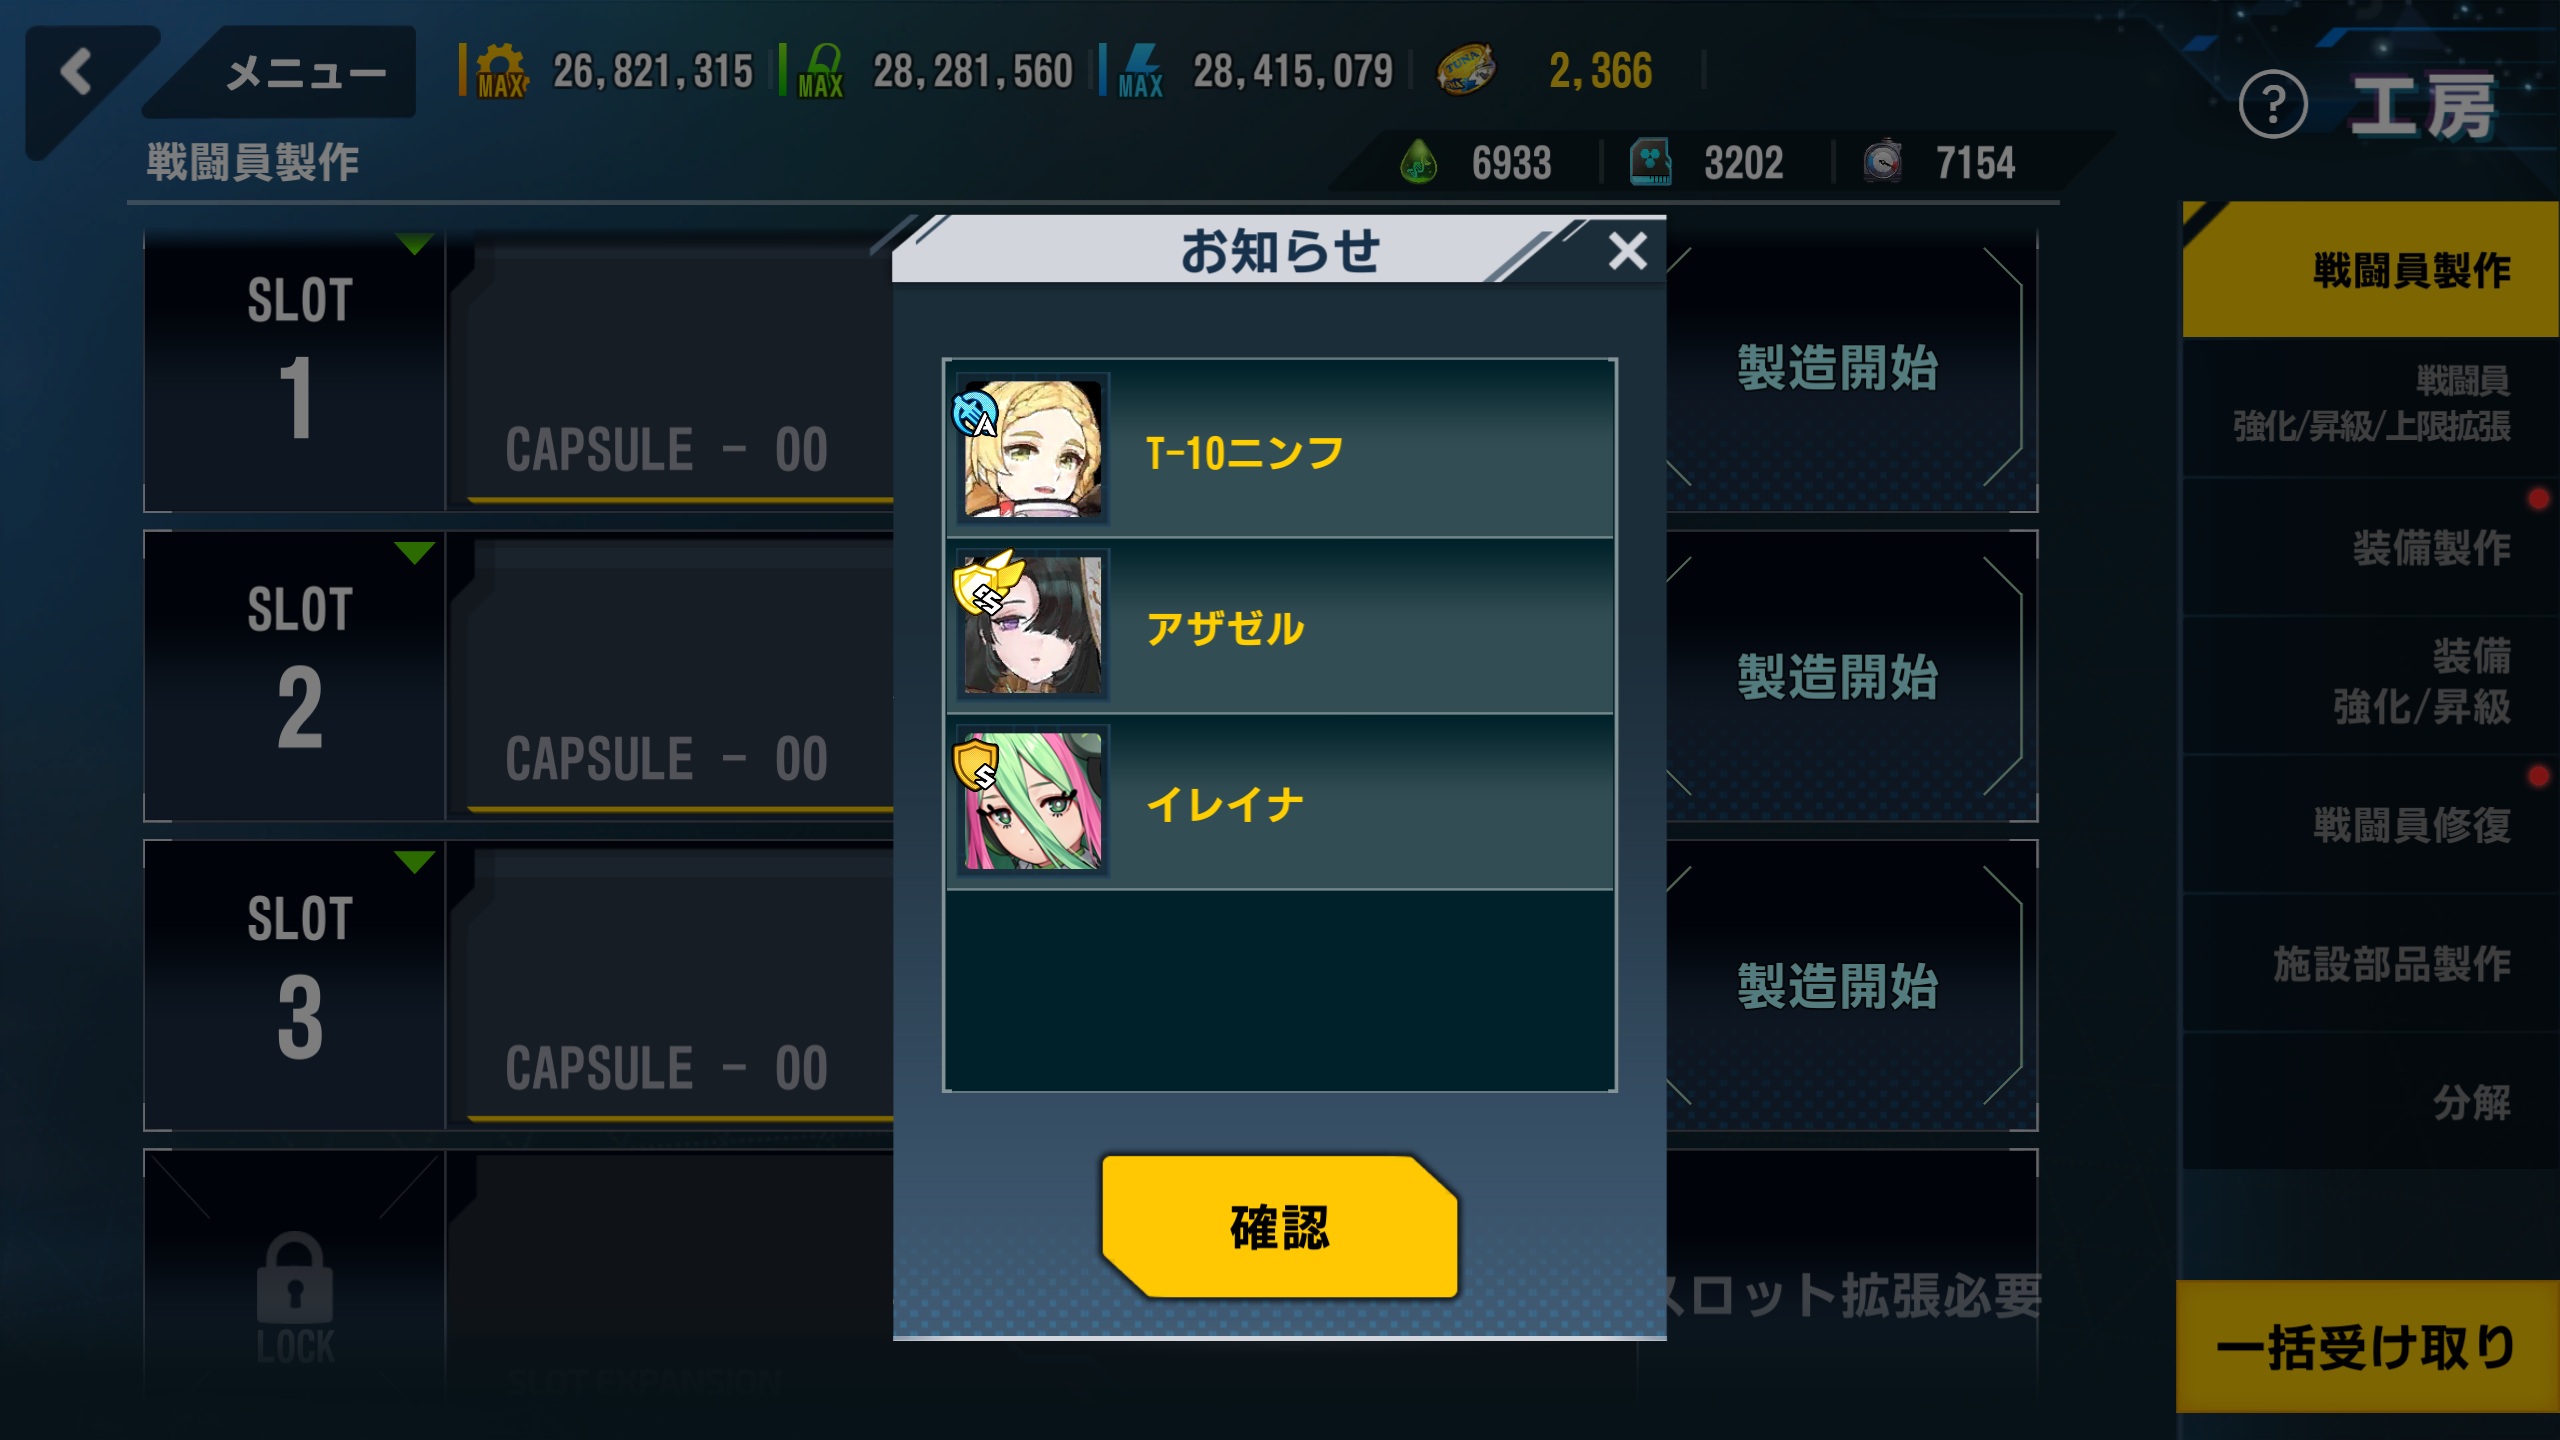Viewport: 2560px width, 1440px height.
Task: Click the back arrow icon
Action: coord(76,72)
